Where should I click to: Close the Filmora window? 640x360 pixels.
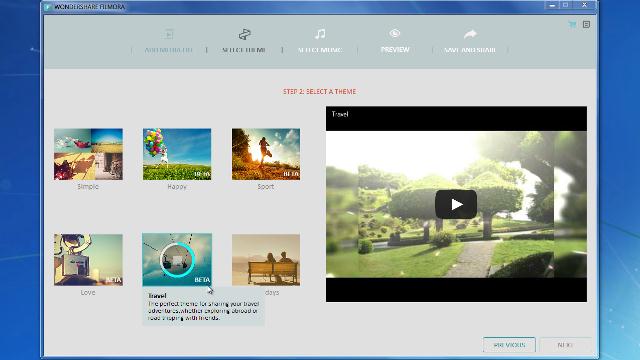[x=584, y=5]
